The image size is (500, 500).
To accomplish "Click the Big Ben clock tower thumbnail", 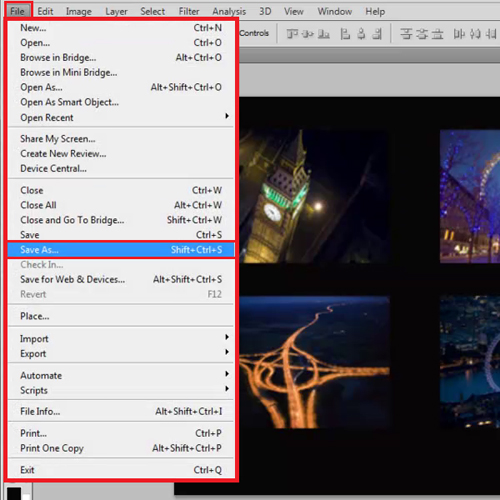I will click(x=314, y=196).
